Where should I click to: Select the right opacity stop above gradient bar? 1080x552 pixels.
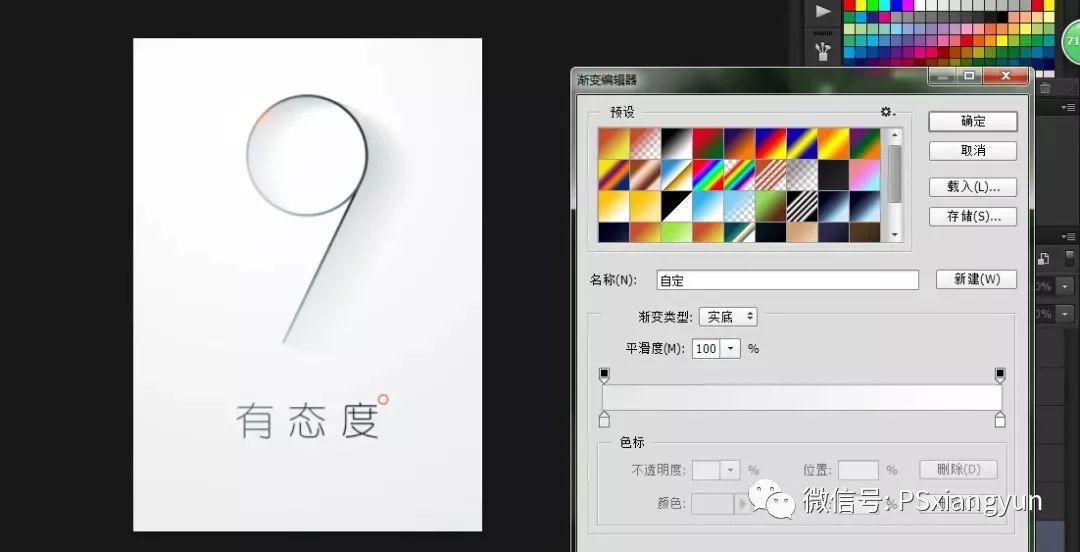[x=1000, y=375]
